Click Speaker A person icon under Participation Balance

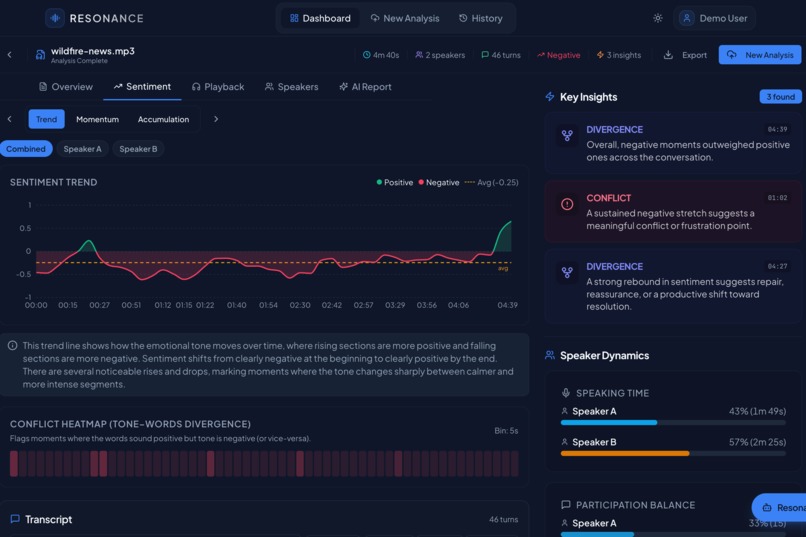point(564,523)
